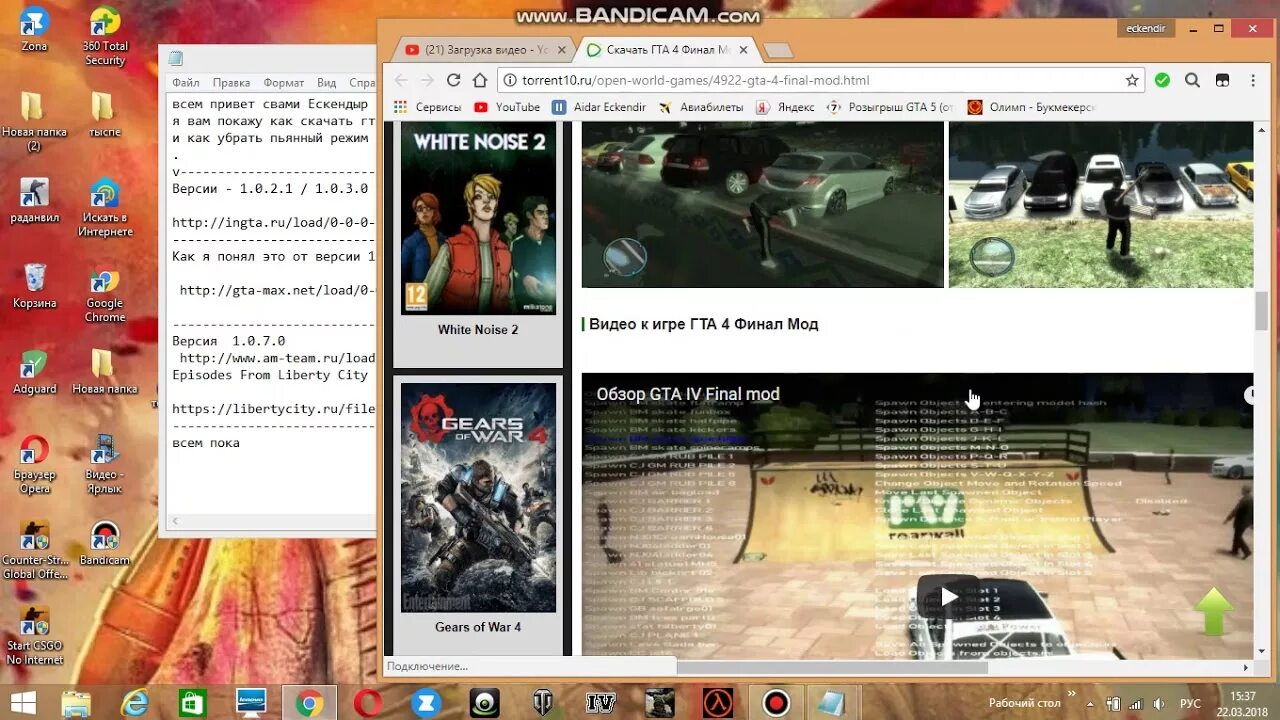Viewport: 1280px width, 720px height.
Task: Open Half-Life lambda taskbar icon
Action: click(x=717, y=703)
